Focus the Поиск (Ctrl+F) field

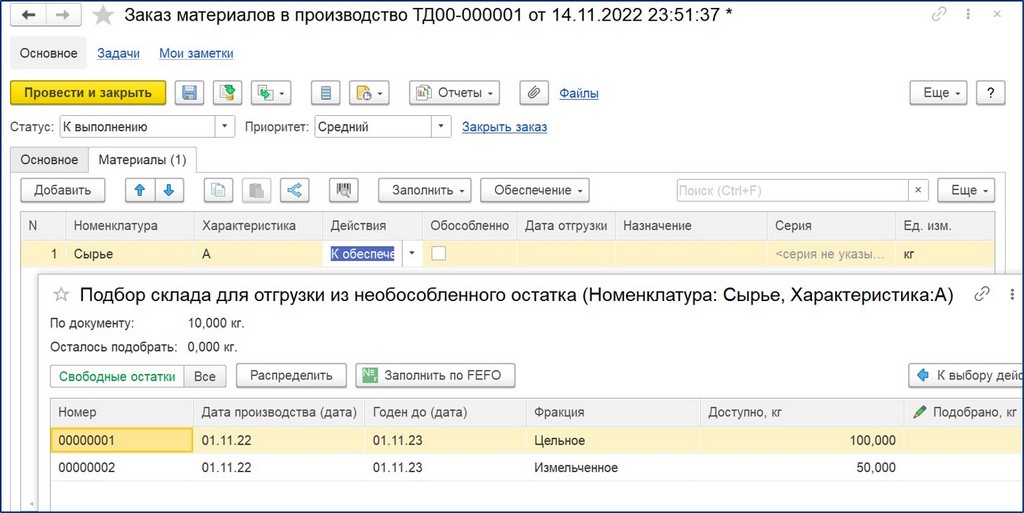click(792, 191)
